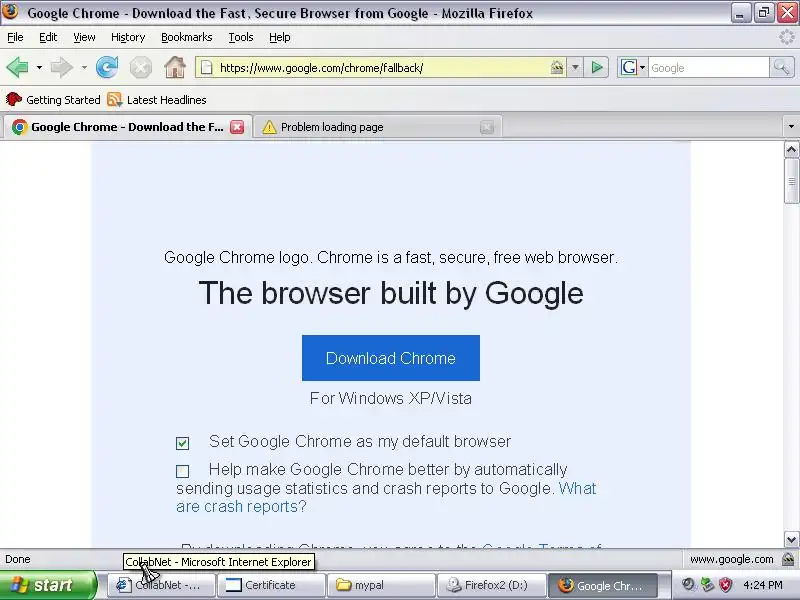This screenshot has height=600, width=800.
Task: Open the search engine selector dropdown
Action: [x=633, y=67]
